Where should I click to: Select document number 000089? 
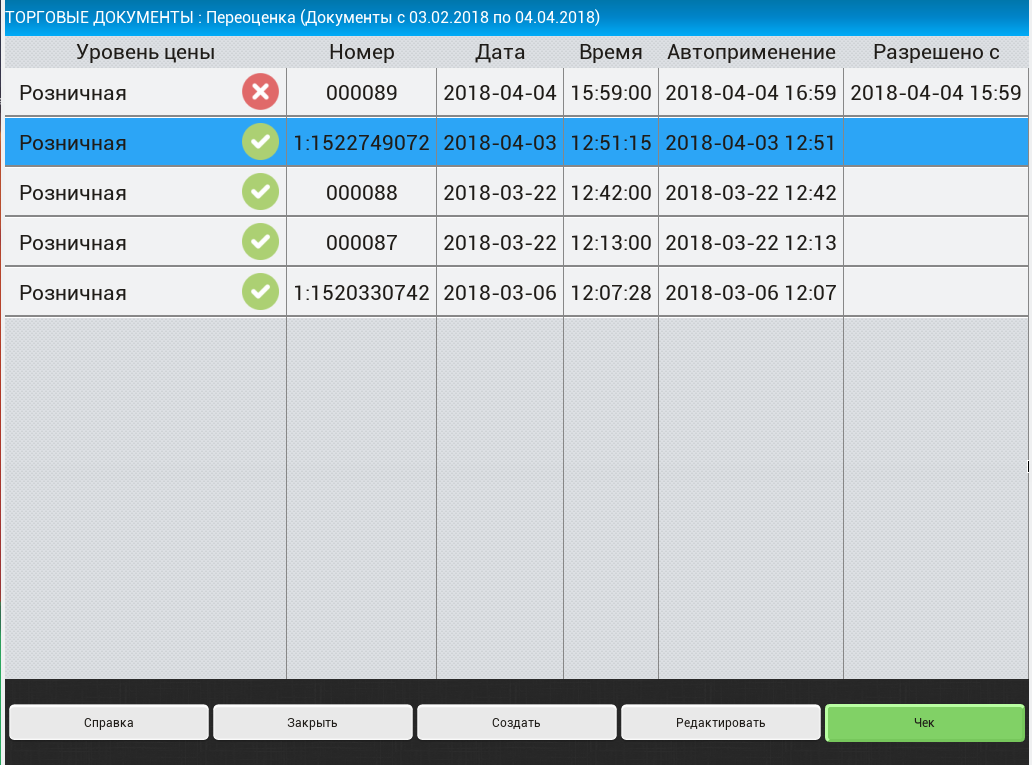[x=361, y=93]
